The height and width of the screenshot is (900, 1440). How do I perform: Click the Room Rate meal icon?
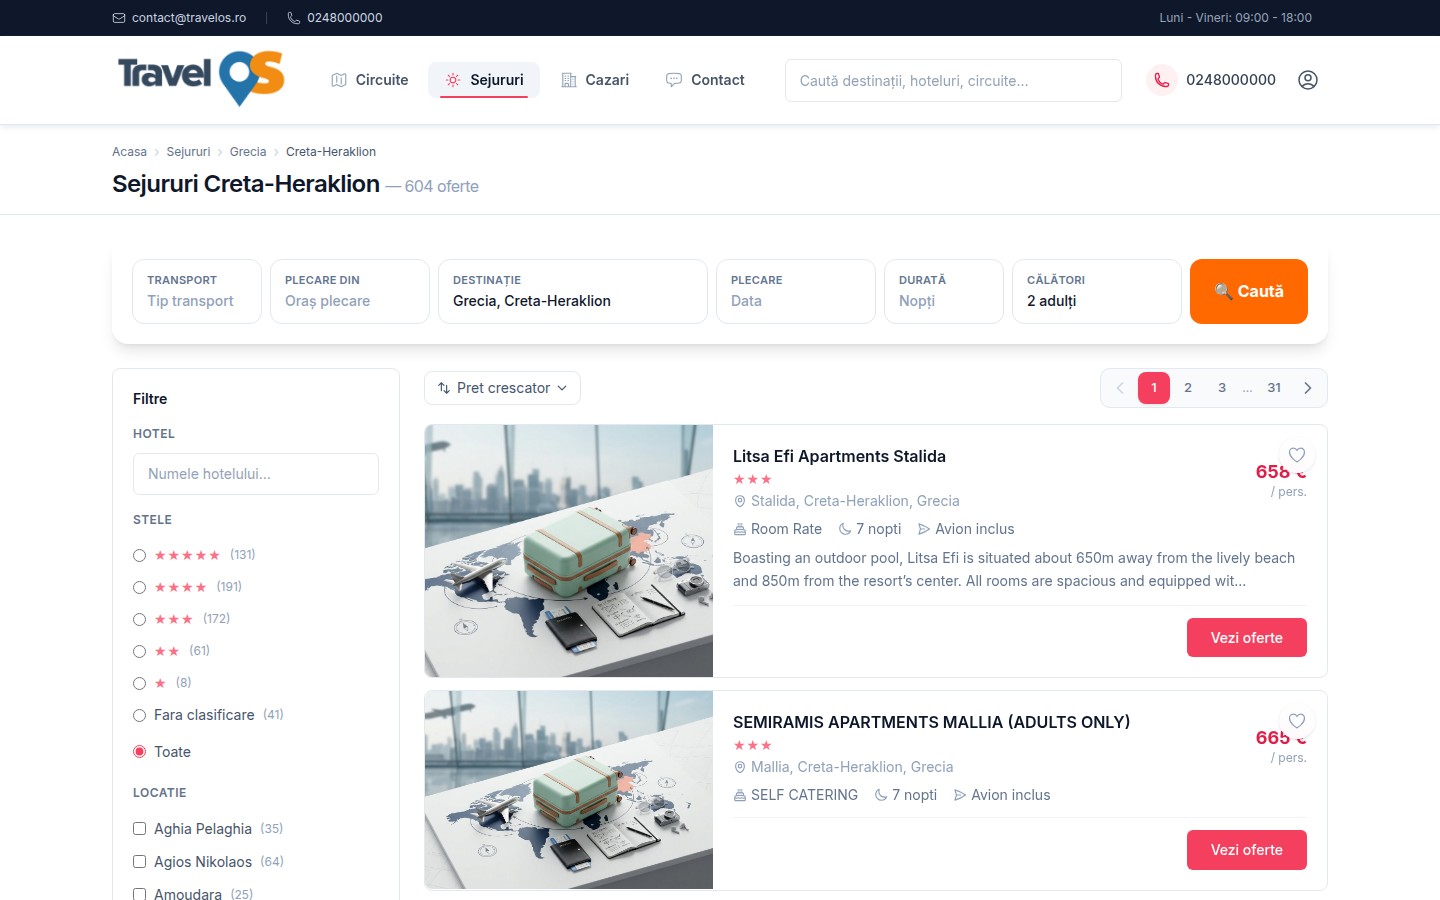click(x=740, y=529)
